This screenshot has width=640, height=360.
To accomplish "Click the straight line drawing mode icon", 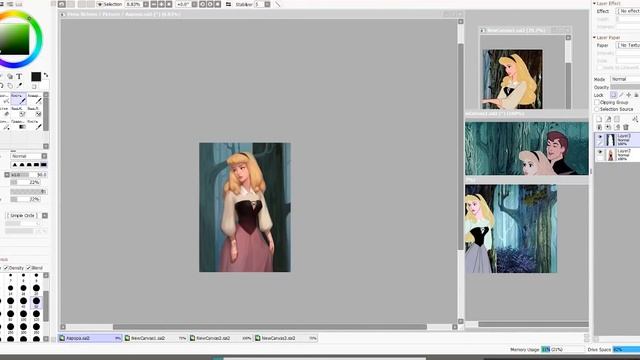I will 278,4.
